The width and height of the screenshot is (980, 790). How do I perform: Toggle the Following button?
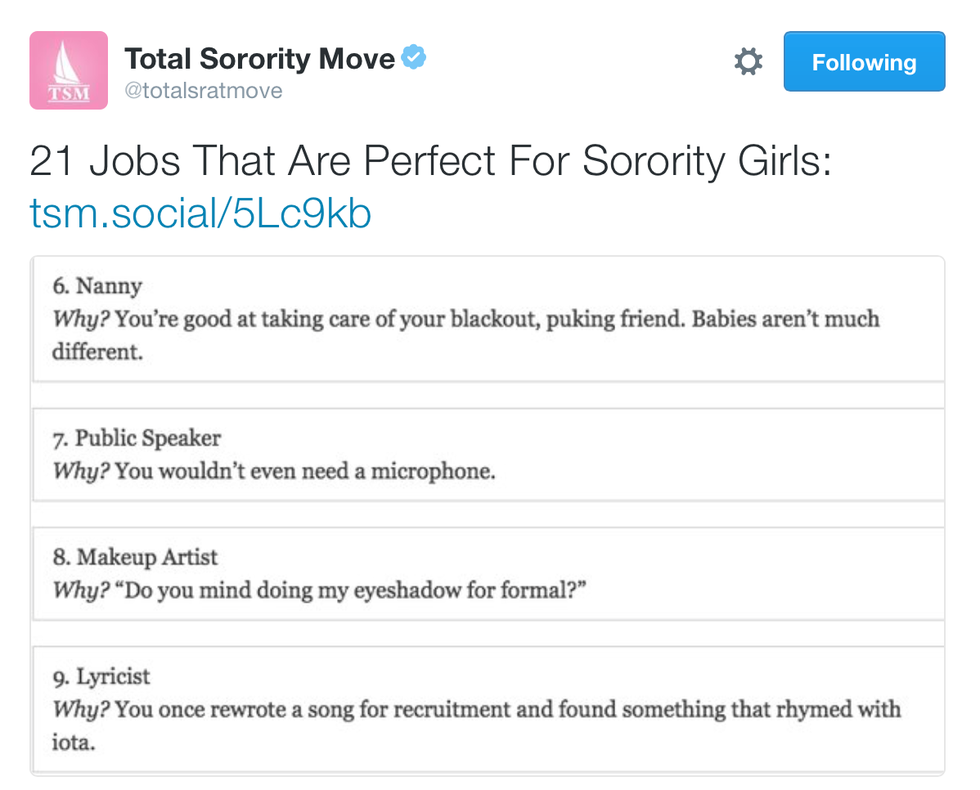click(x=864, y=62)
